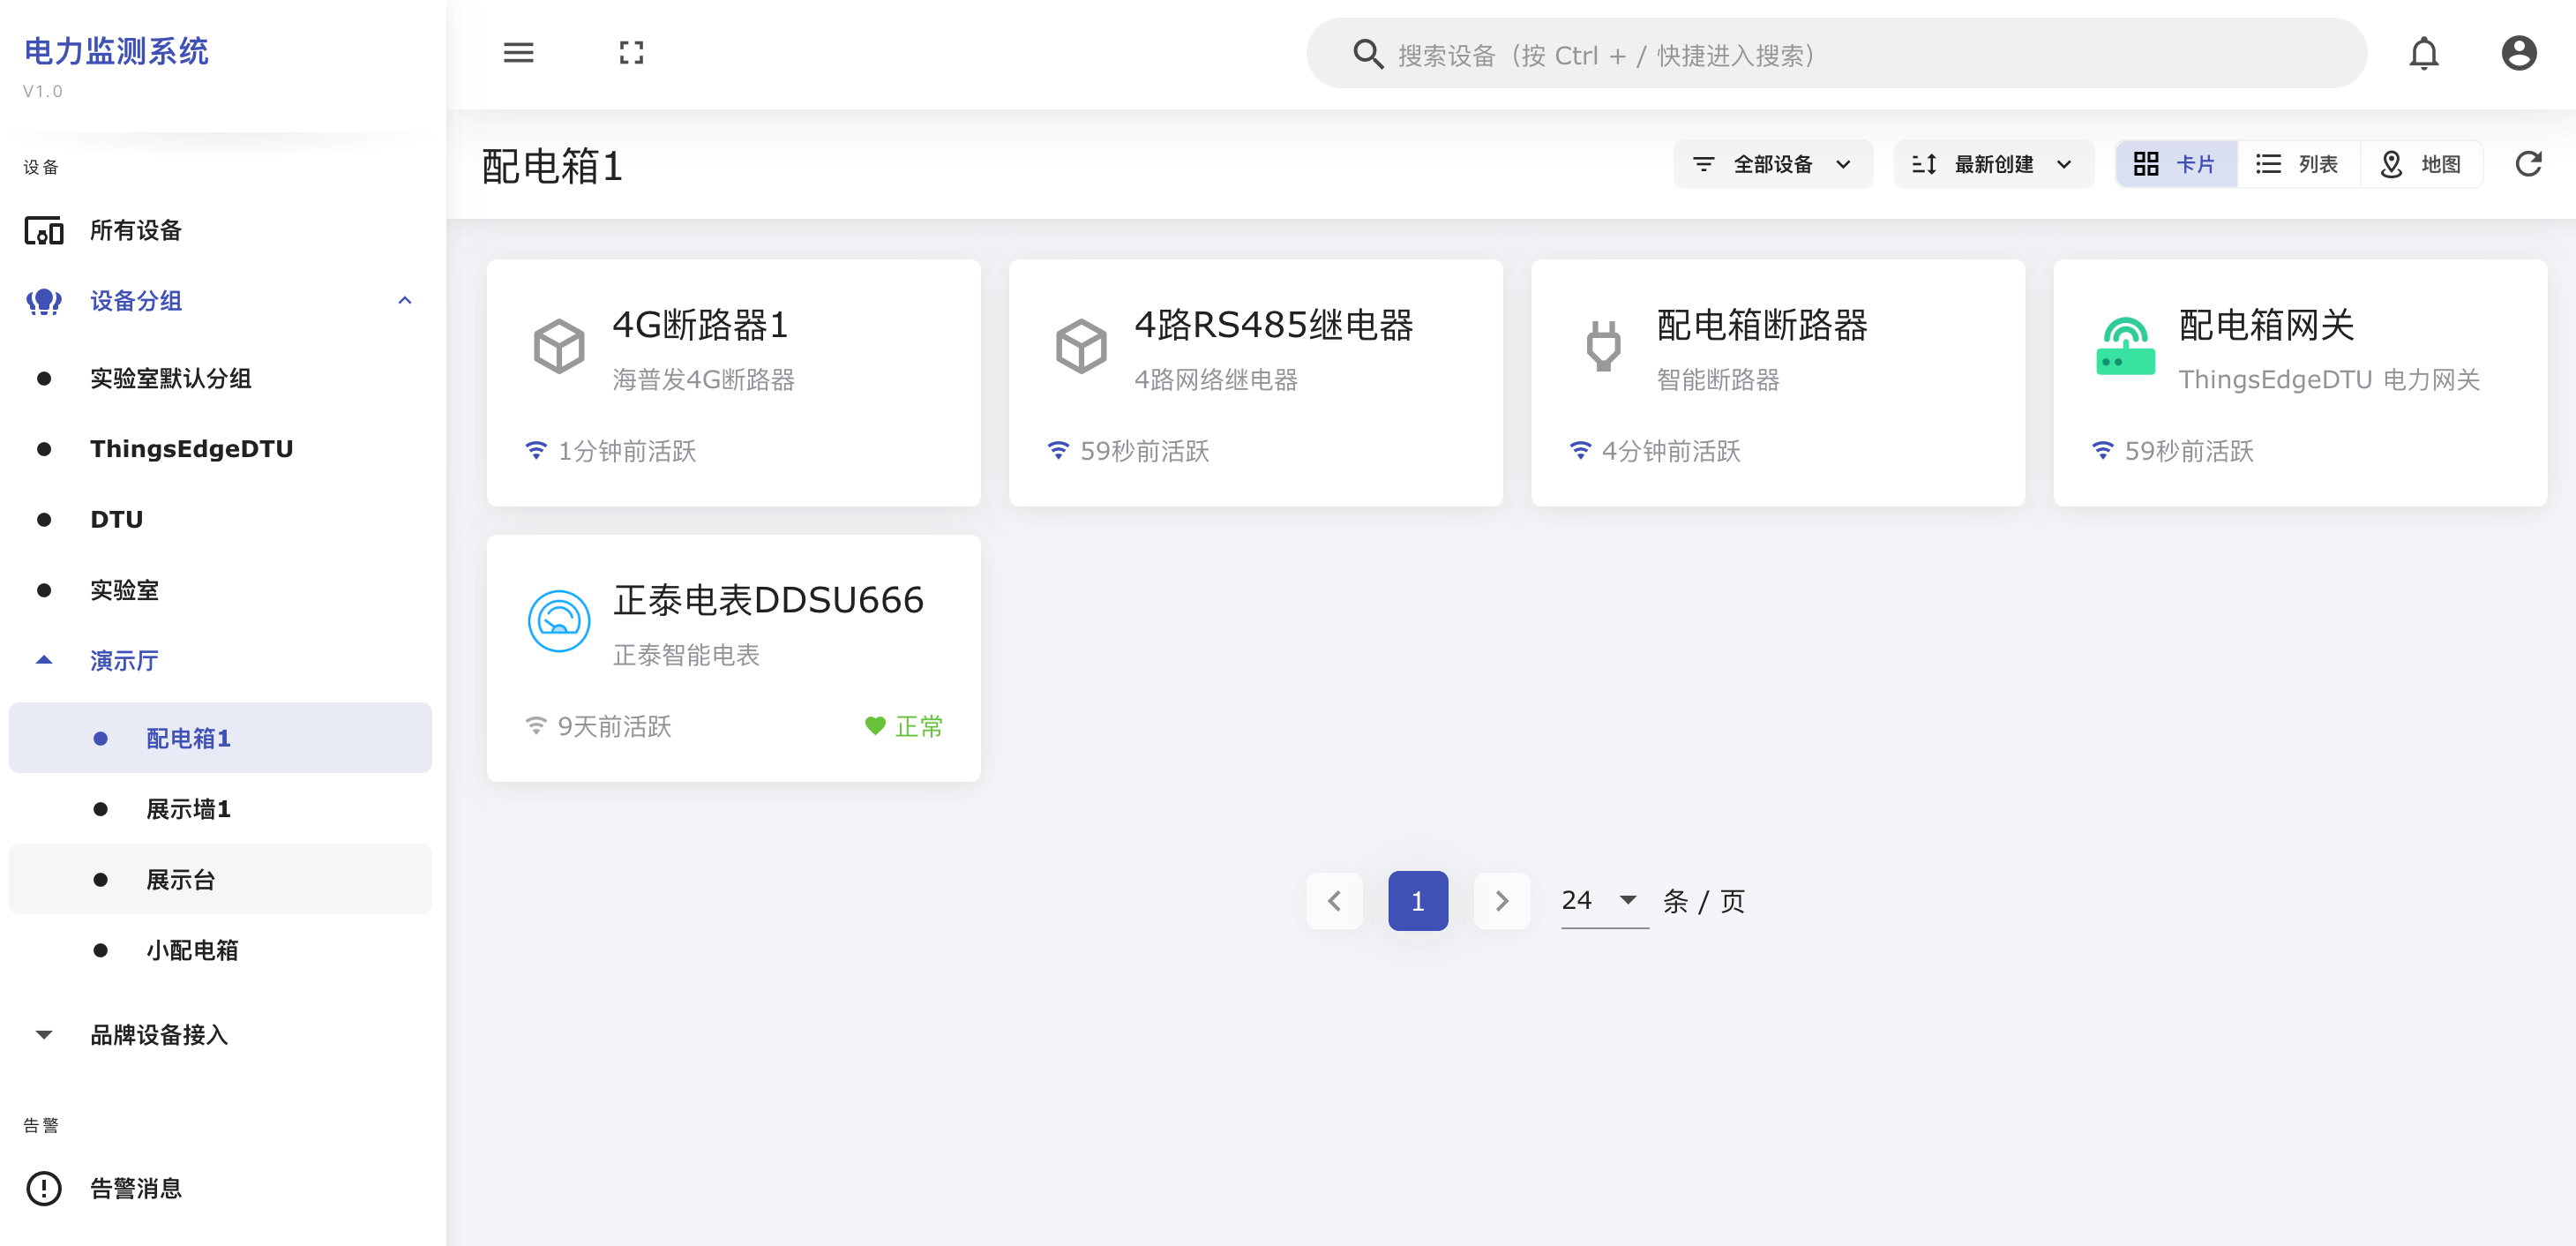This screenshot has width=2576, height=1246.
Task: Click the 配电箱网关 gateway router icon
Action: coord(2125,346)
